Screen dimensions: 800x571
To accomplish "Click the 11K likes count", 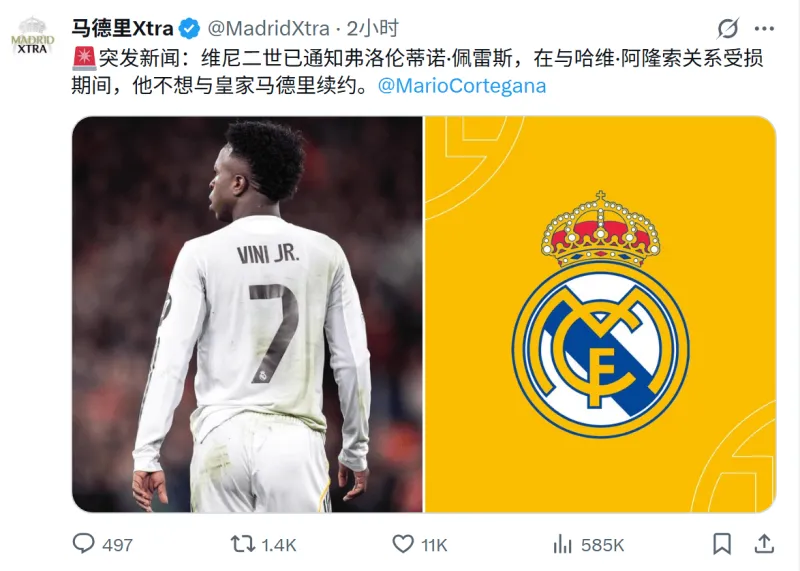I will pos(434,545).
